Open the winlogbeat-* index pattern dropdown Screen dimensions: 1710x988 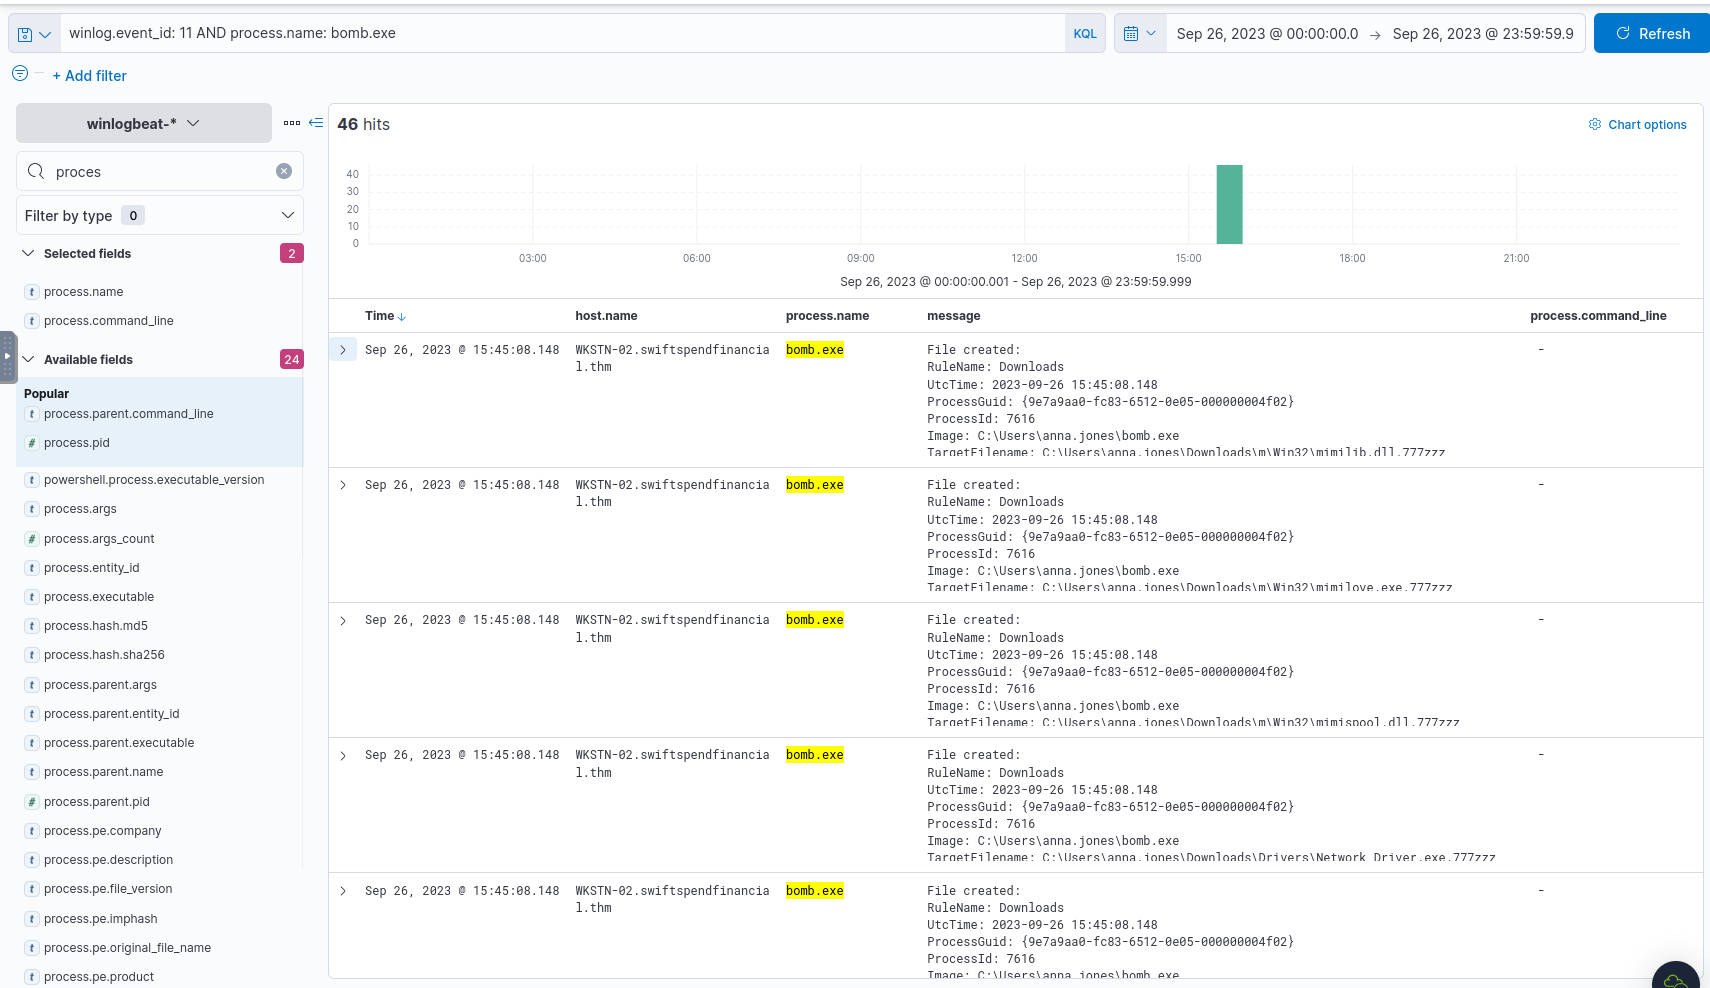pyautogui.click(x=143, y=124)
